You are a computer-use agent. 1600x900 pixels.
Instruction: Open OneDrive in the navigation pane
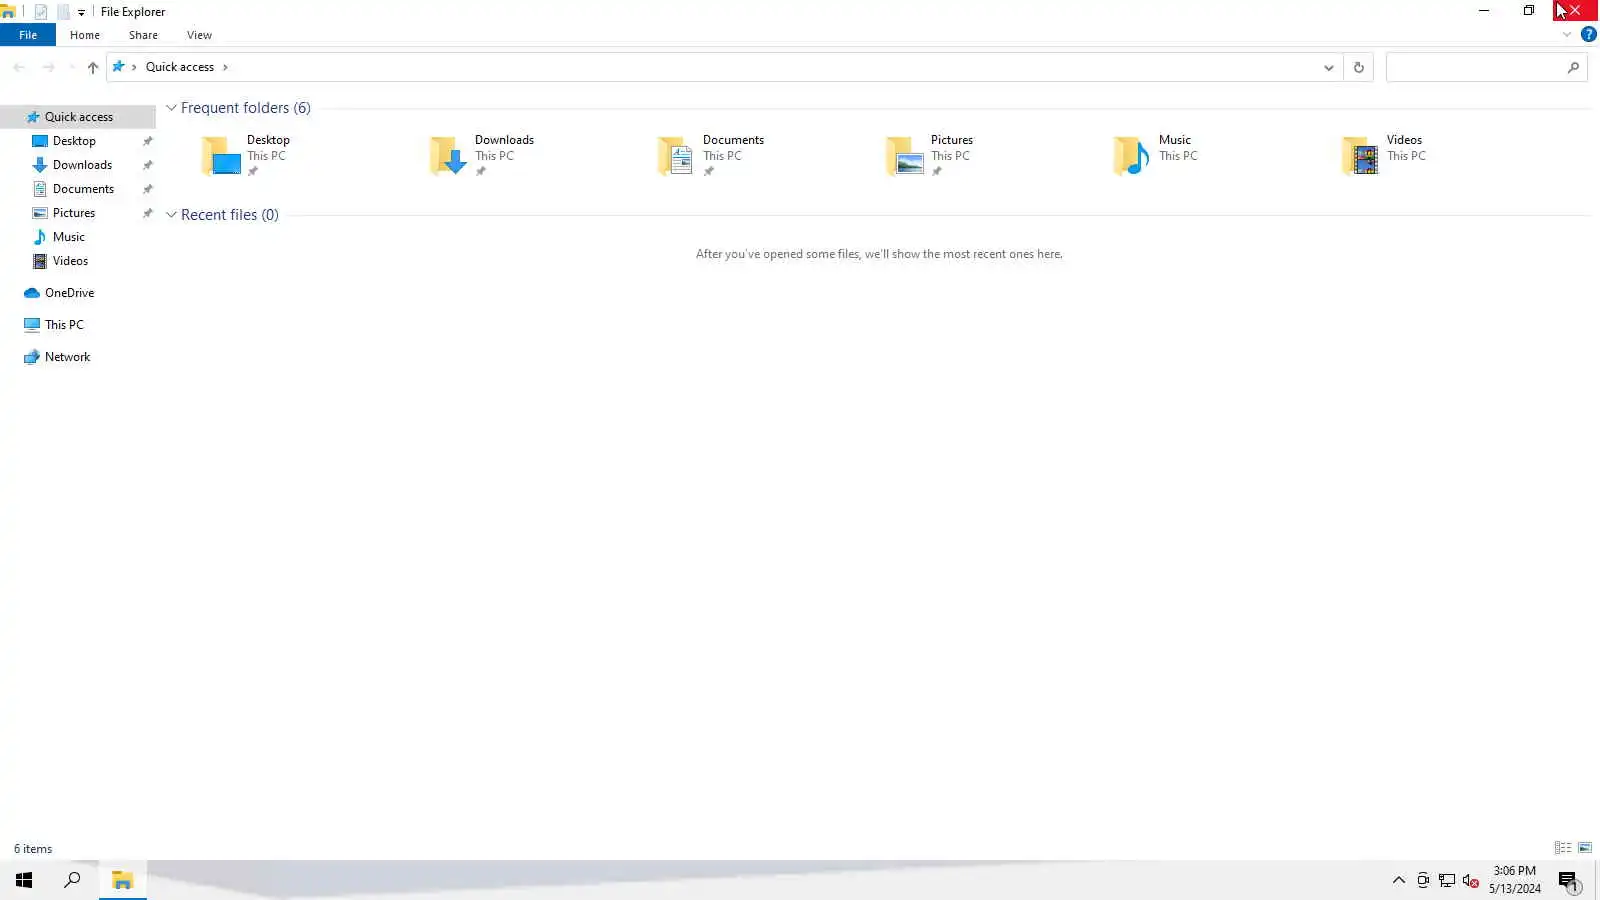tap(69, 293)
